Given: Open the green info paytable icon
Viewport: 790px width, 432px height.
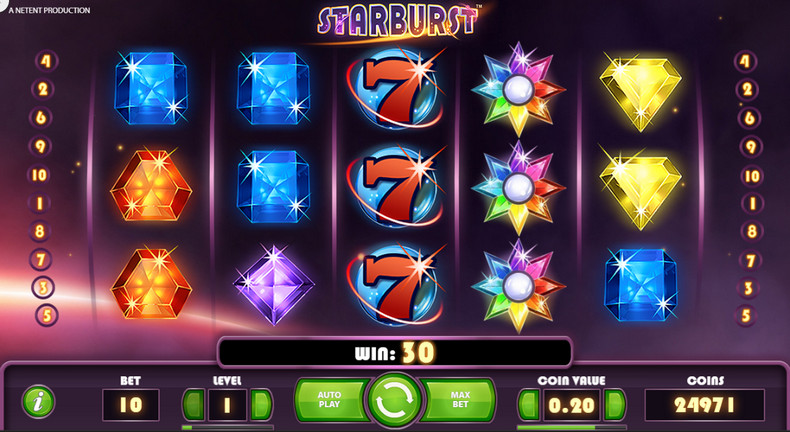Looking at the screenshot, I should tap(38, 402).
